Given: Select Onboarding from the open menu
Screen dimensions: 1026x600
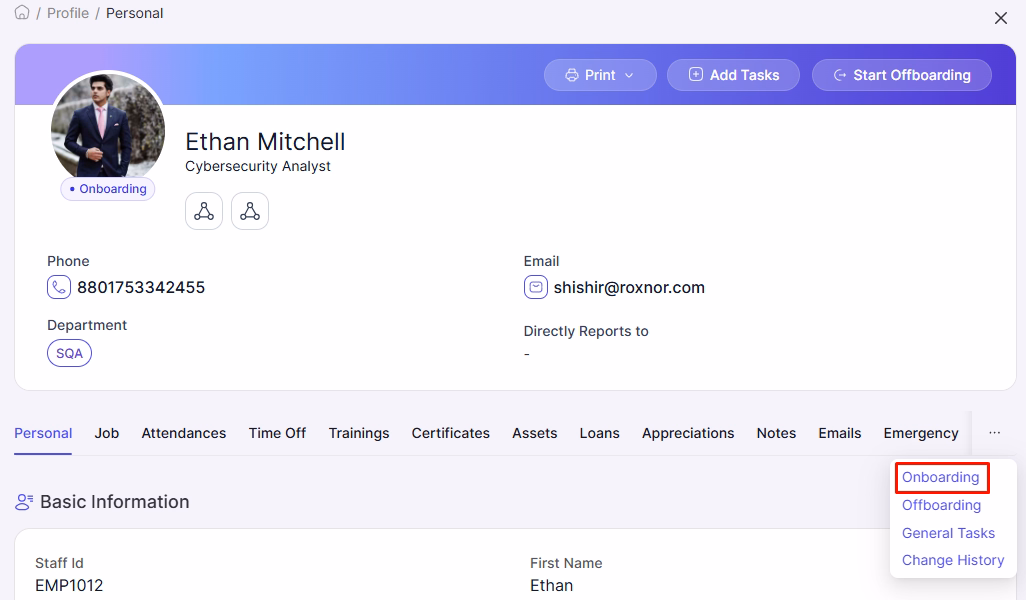Looking at the screenshot, I should (x=940, y=477).
